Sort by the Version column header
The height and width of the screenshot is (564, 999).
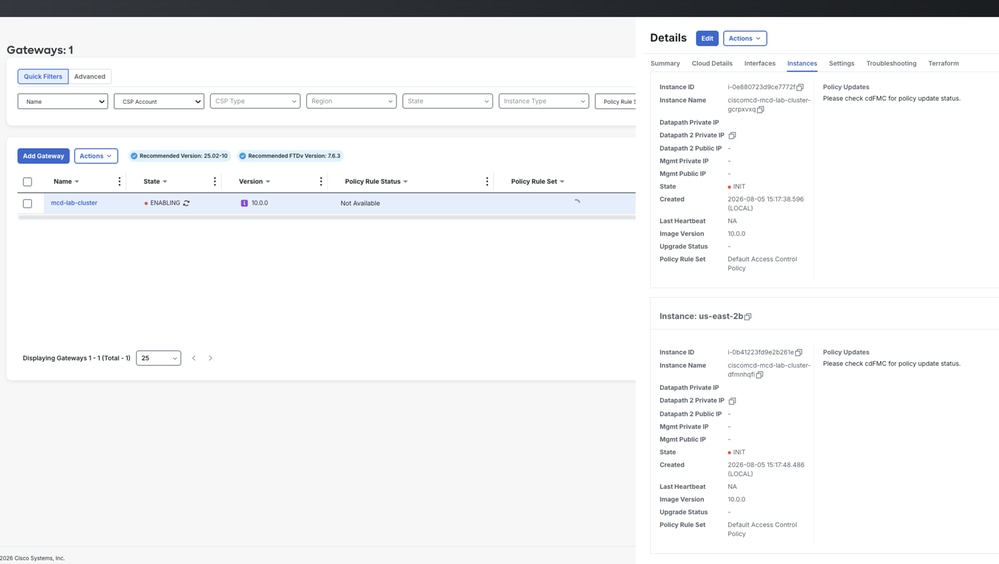254,182
